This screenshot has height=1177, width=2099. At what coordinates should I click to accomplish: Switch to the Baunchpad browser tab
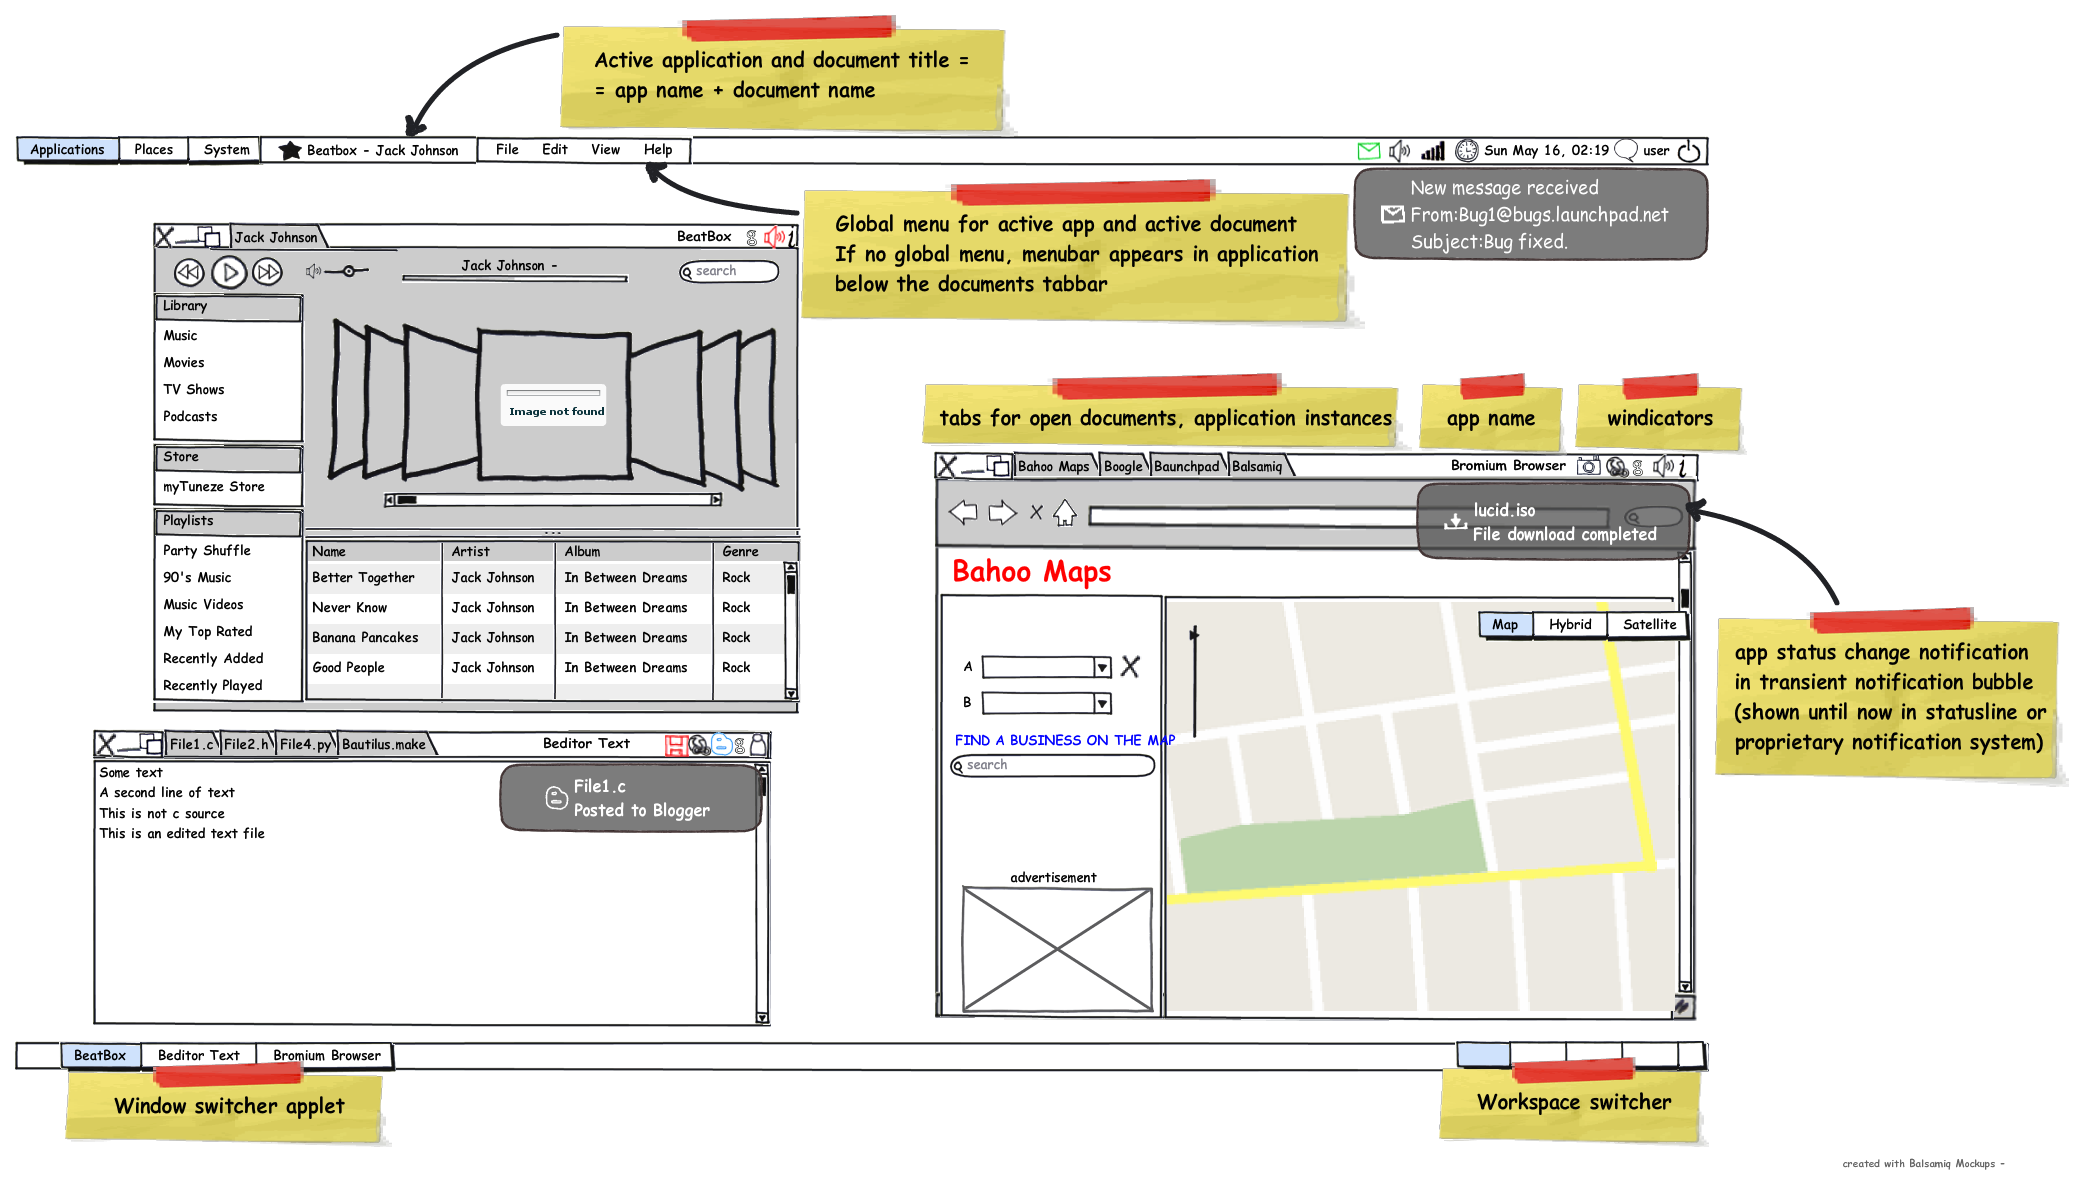1186,467
